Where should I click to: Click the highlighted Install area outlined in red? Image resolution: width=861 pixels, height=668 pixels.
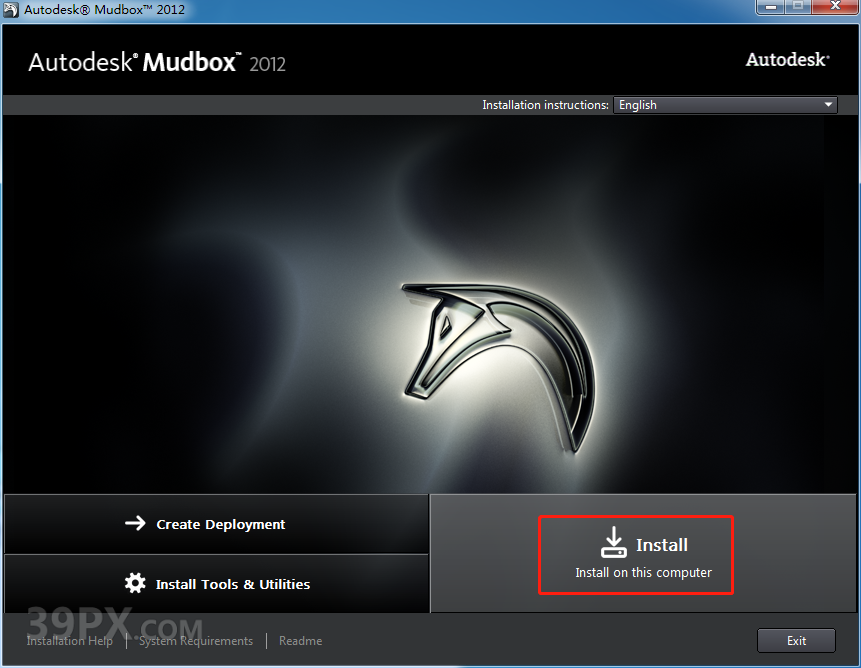tap(636, 554)
